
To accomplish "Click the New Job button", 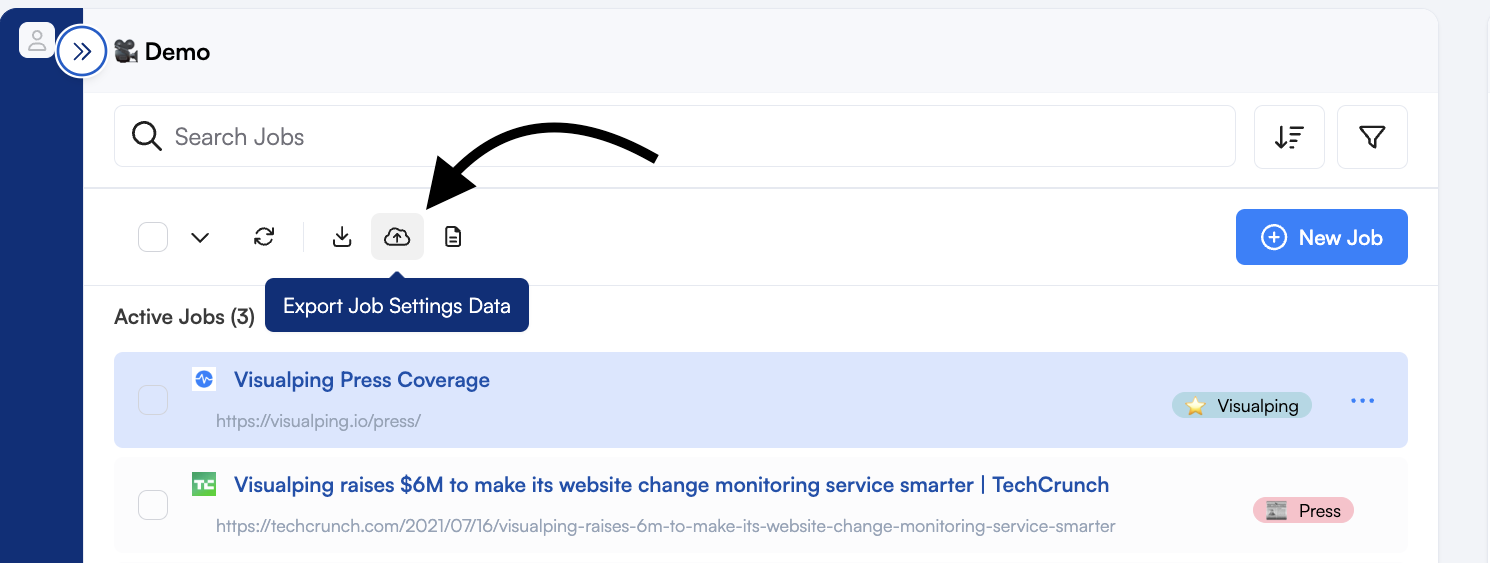I will coord(1322,237).
